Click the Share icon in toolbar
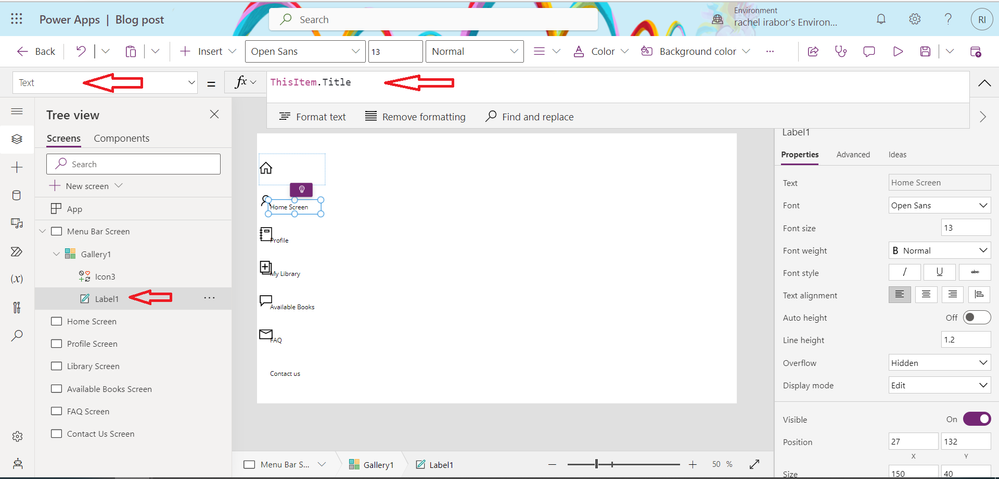The image size is (999, 479). (813, 52)
